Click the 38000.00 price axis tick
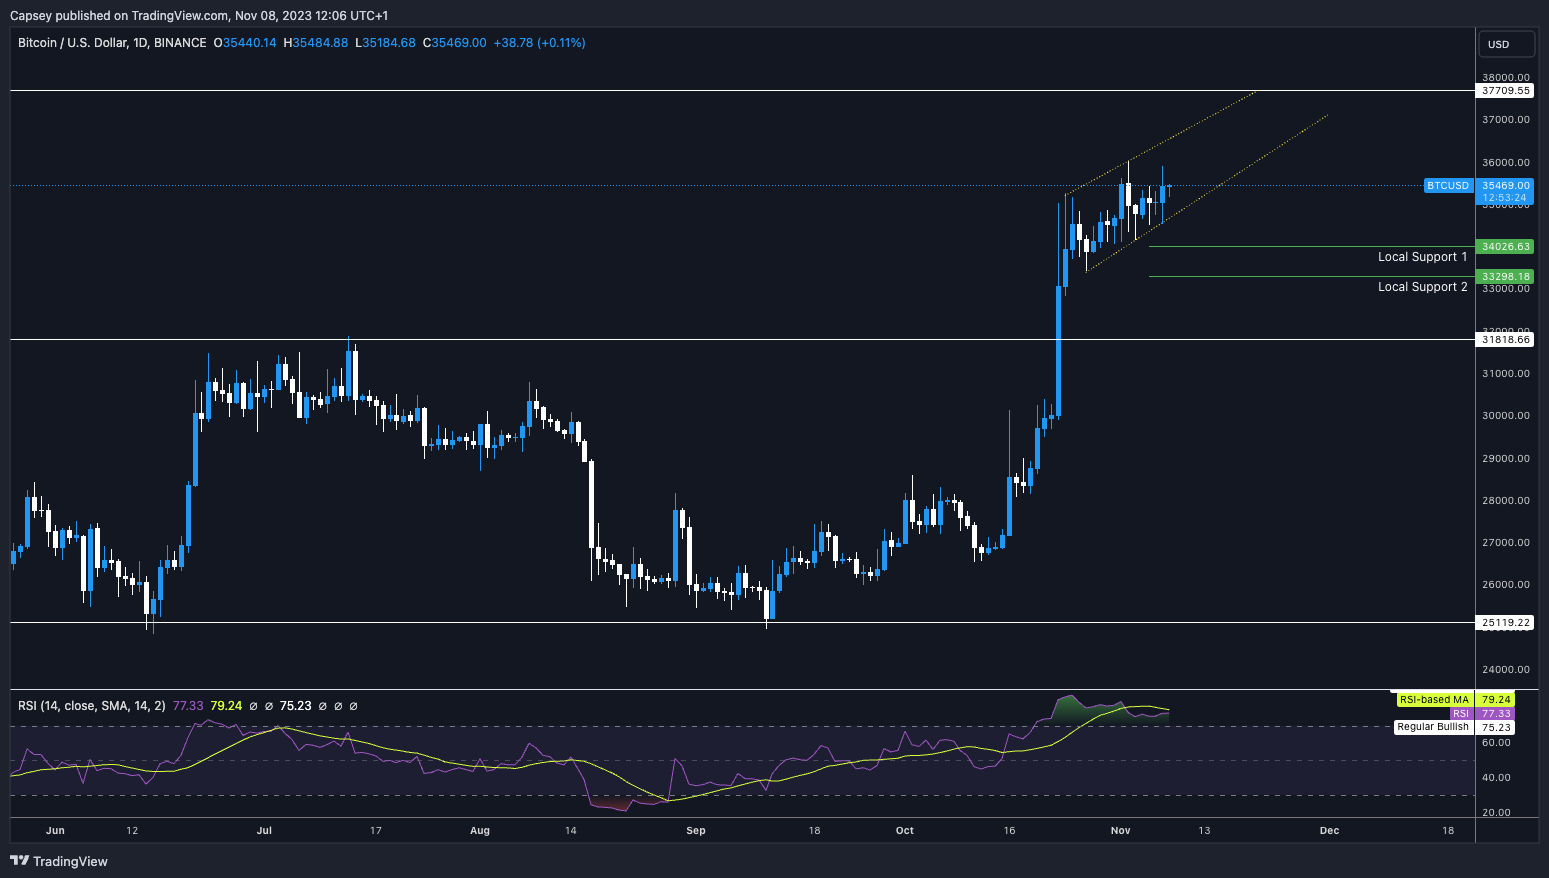1549x878 pixels. coord(1506,77)
